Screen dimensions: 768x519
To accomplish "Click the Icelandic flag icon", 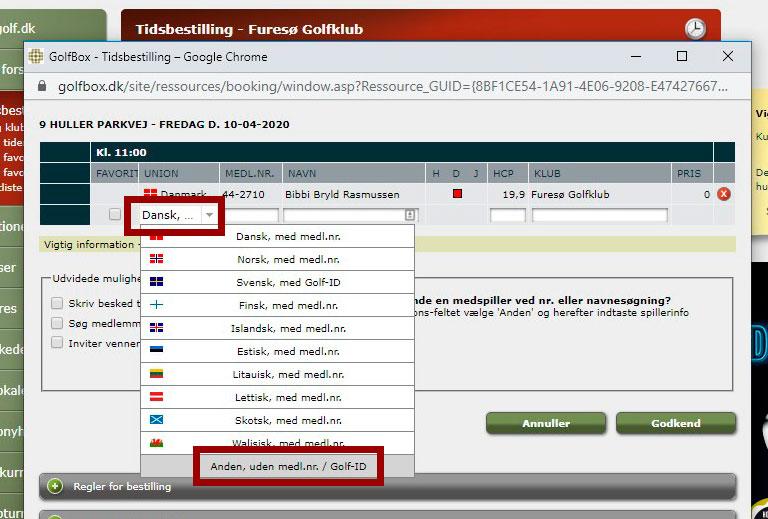I will point(156,328).
